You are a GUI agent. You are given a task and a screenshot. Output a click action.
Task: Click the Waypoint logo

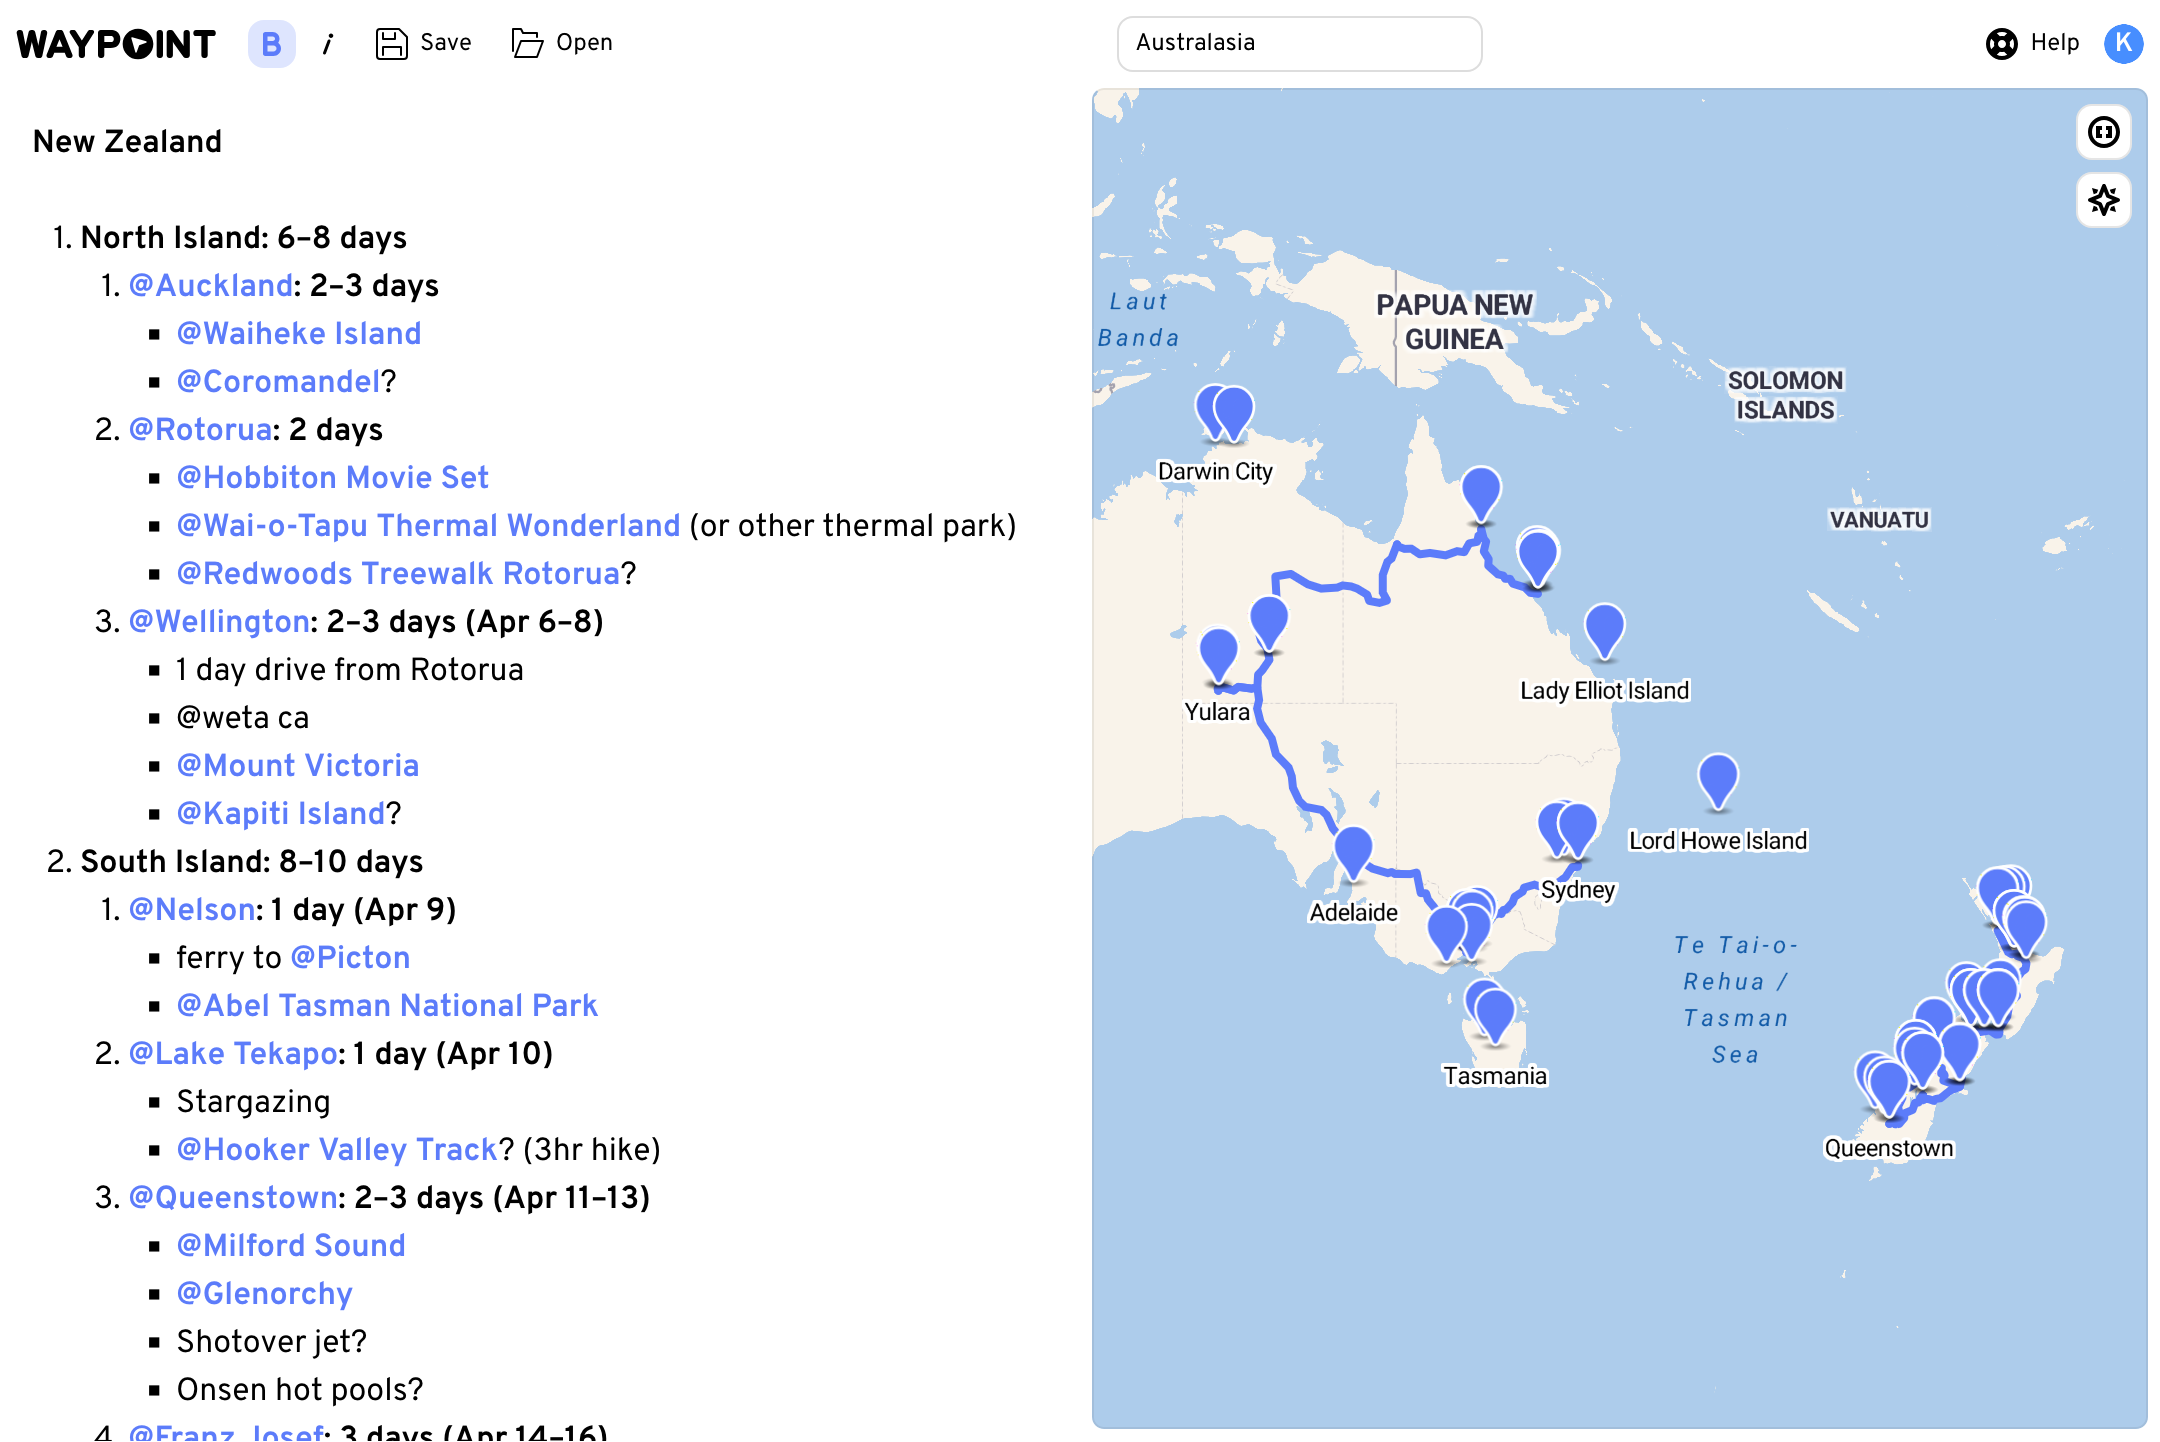pos(113,43)
